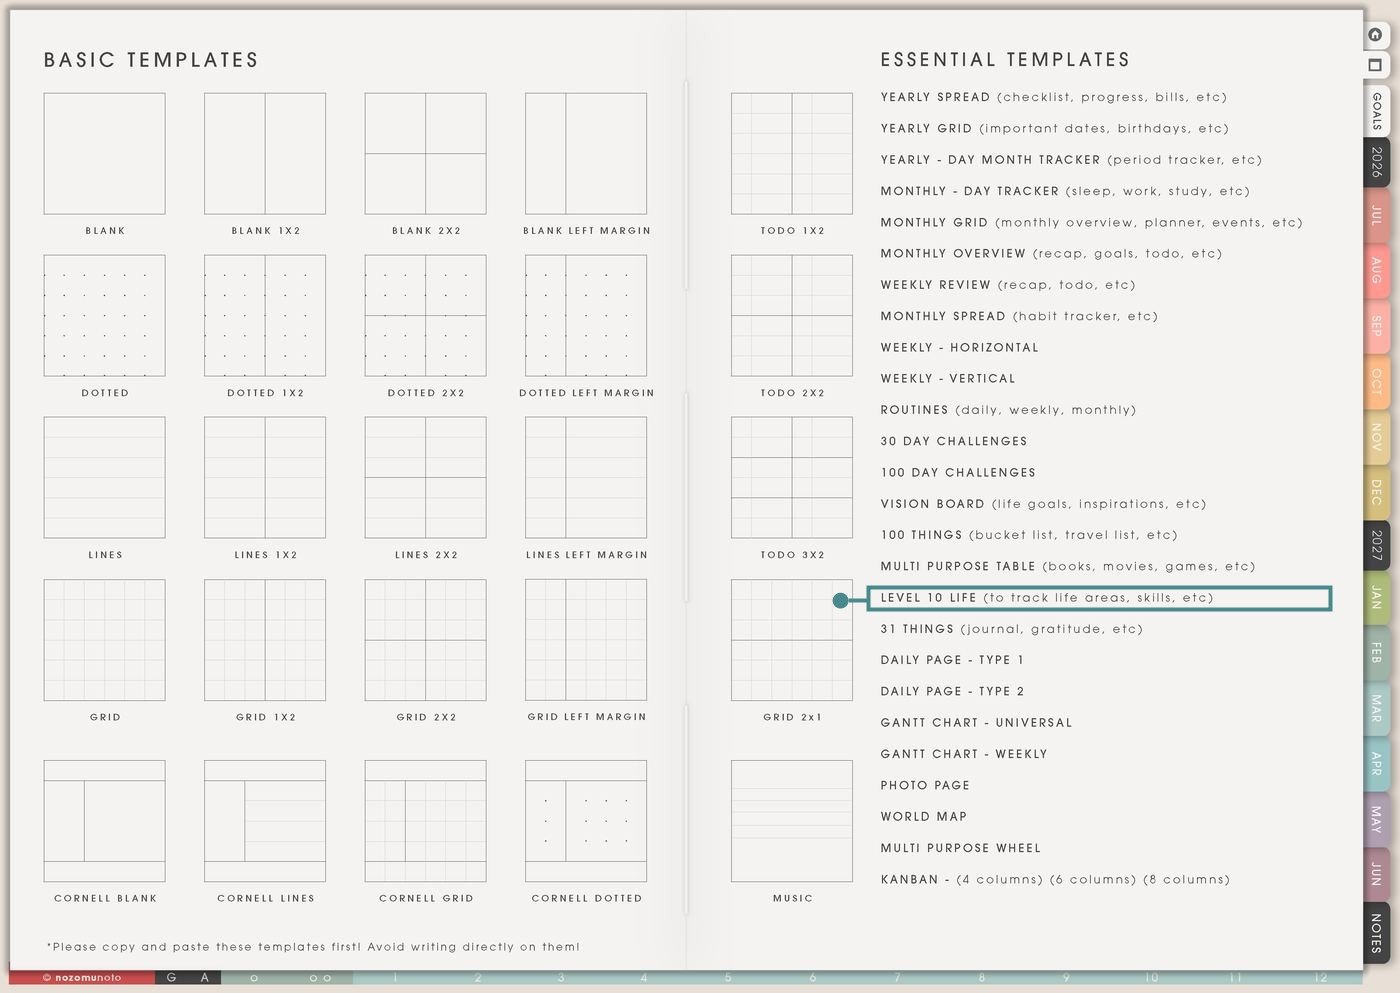Open the JUL month tab
Viewport: 1400px width, 993px height.
tap(1377, 215)
